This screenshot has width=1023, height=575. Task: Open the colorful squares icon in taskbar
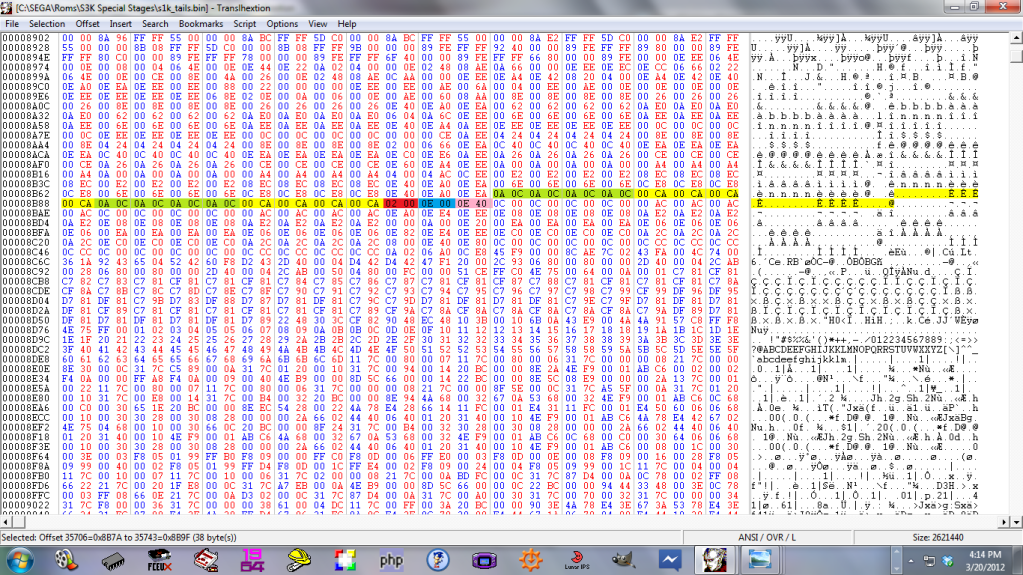click(x=345, y=561)
